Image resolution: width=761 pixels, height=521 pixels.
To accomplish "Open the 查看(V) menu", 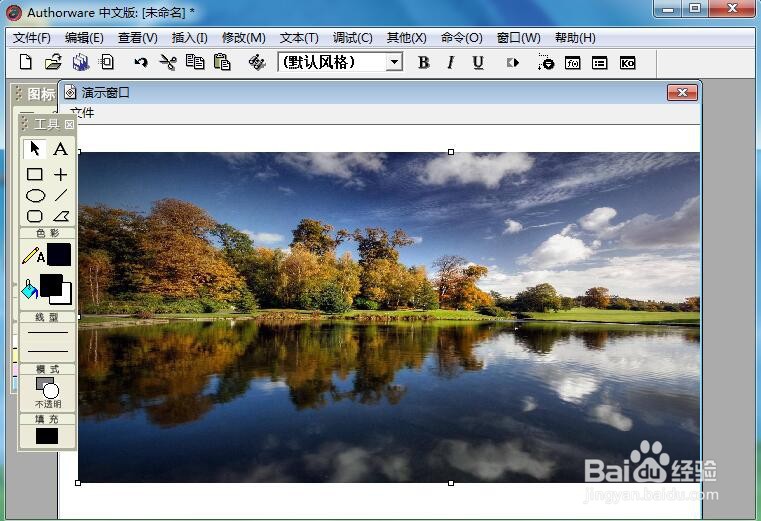I will coord(138,38).
